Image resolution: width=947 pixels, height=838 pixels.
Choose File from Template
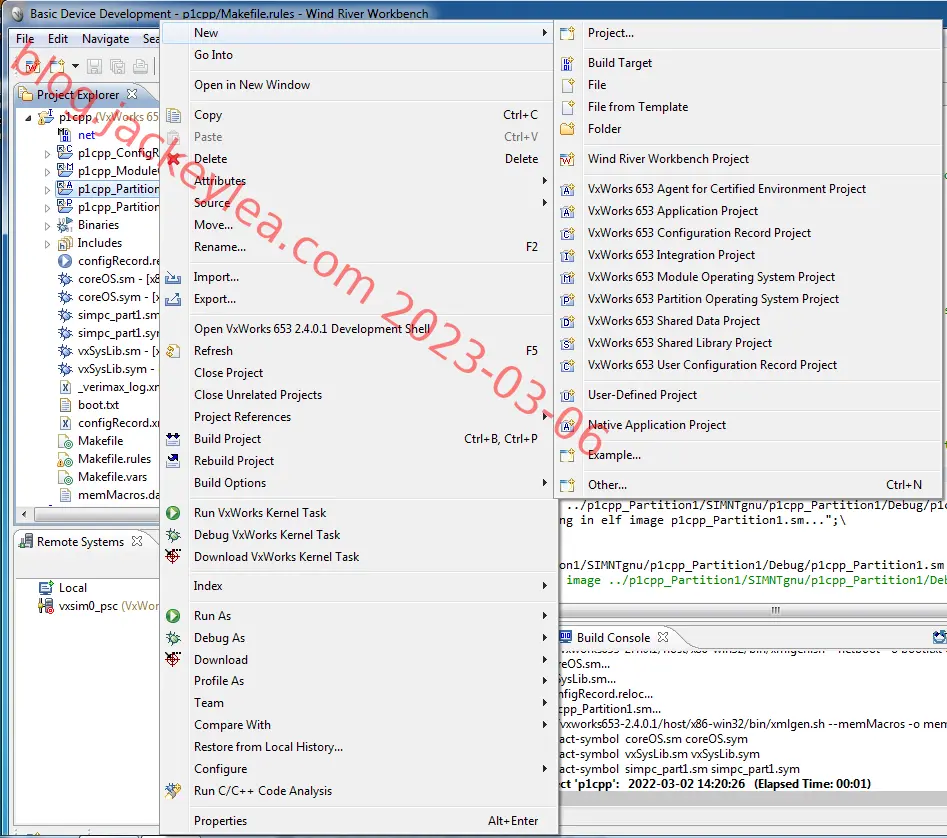tap(748, 107)
